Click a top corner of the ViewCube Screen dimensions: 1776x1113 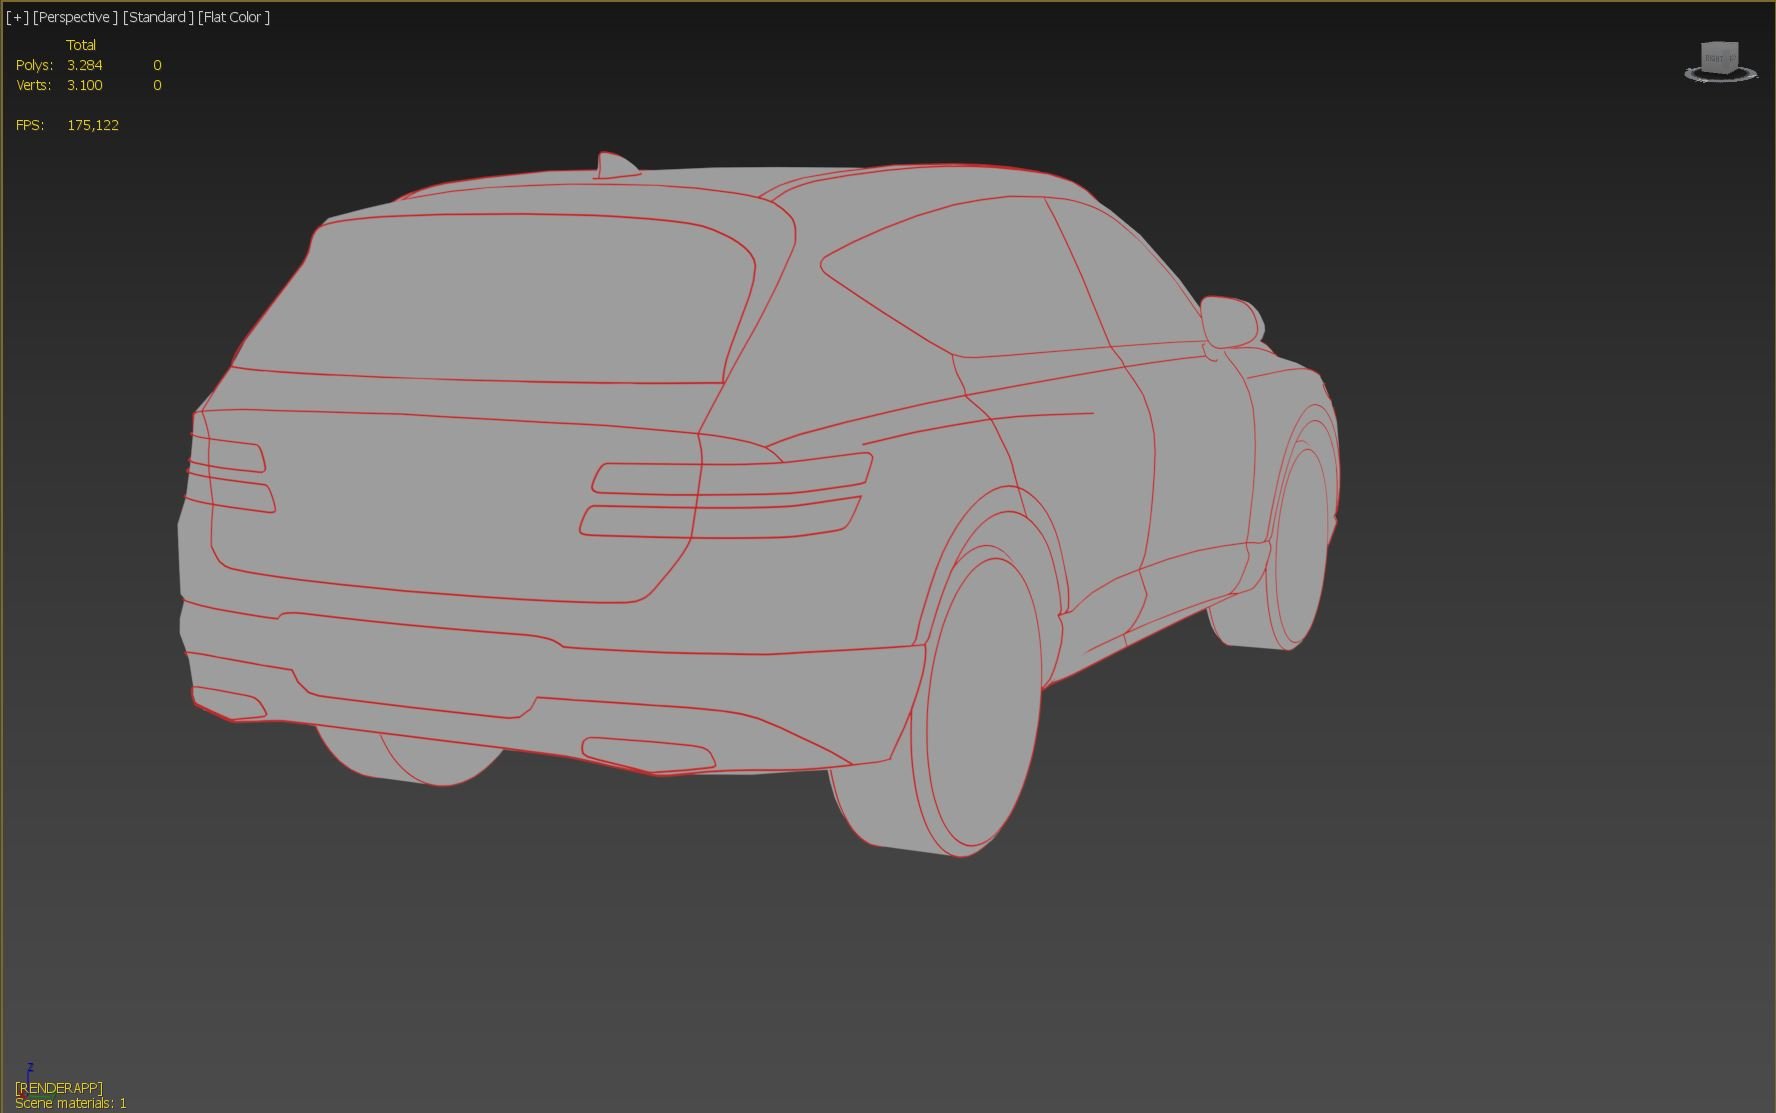tap(1702, 44)
